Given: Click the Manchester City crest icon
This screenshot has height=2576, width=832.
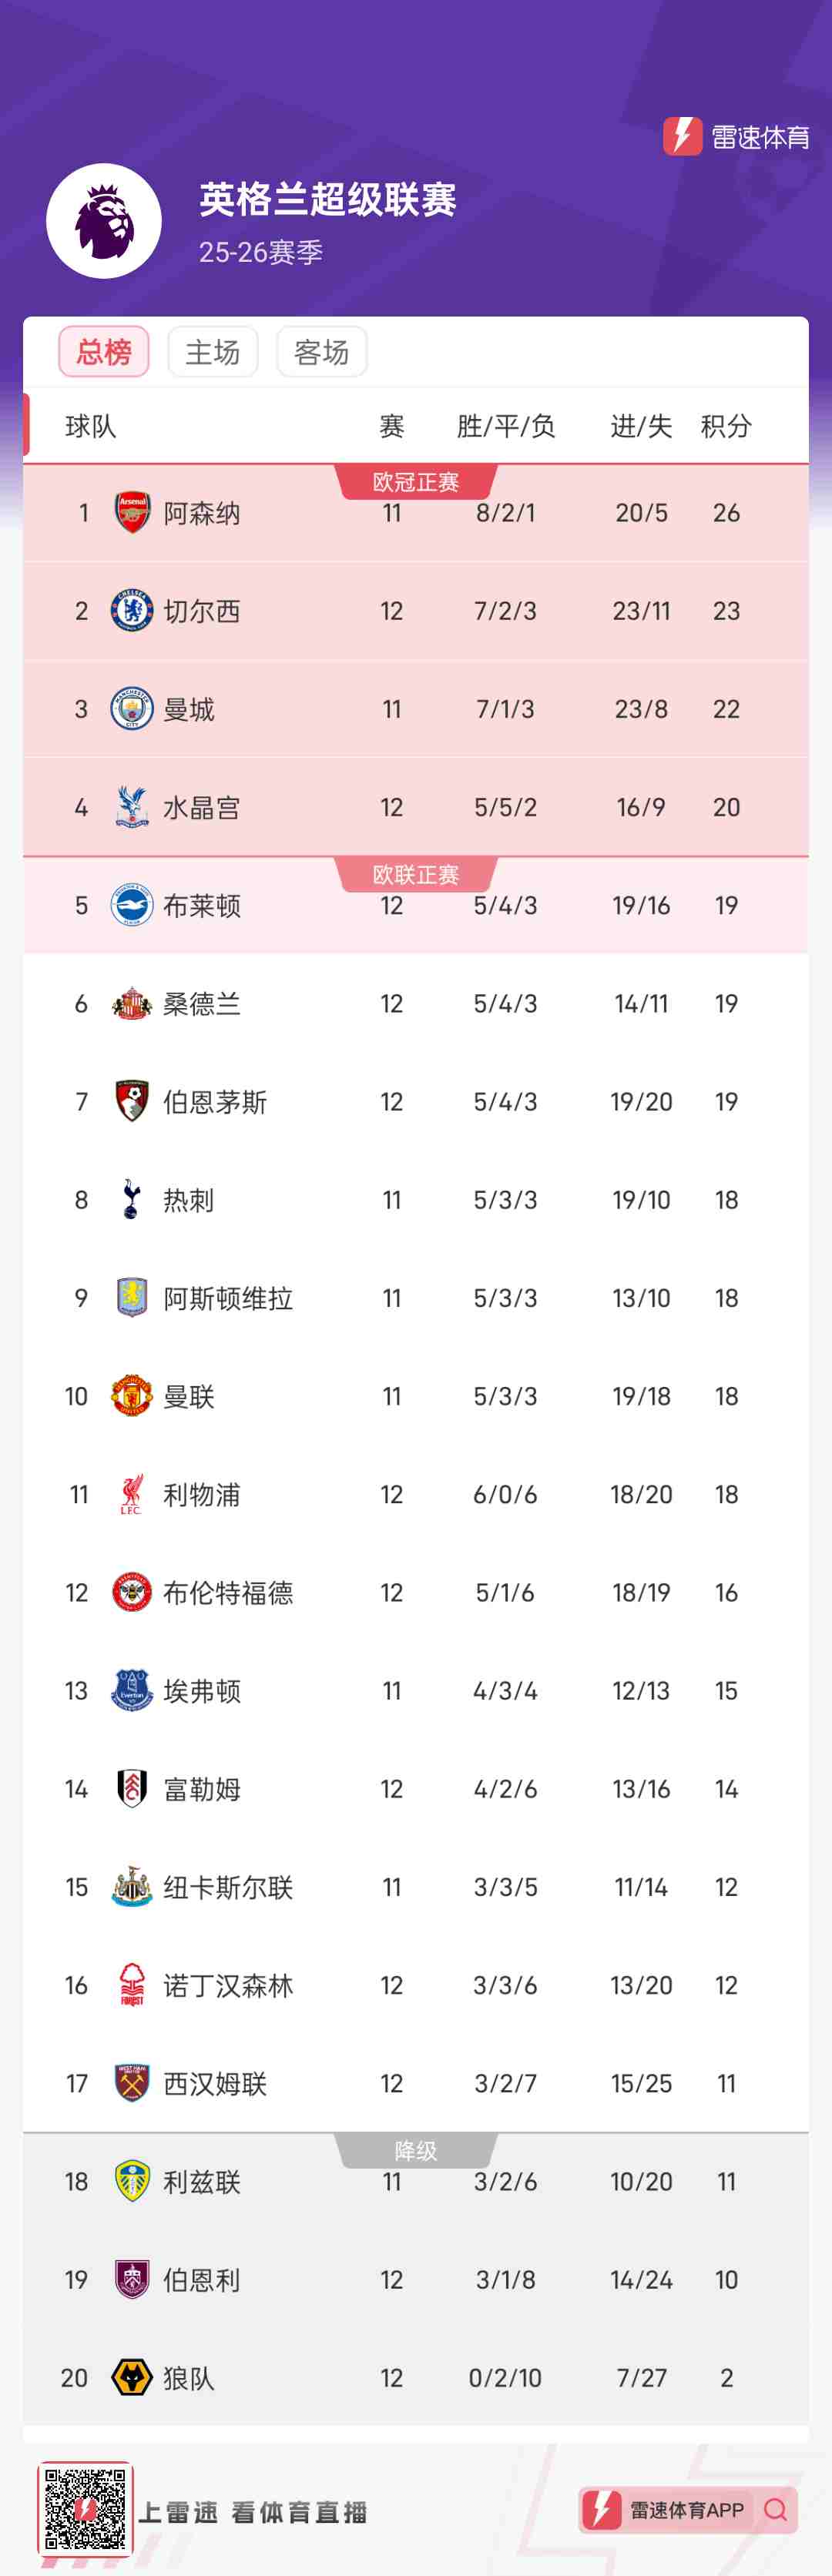Looking at the screenshot, I should (x=132, y=709).
